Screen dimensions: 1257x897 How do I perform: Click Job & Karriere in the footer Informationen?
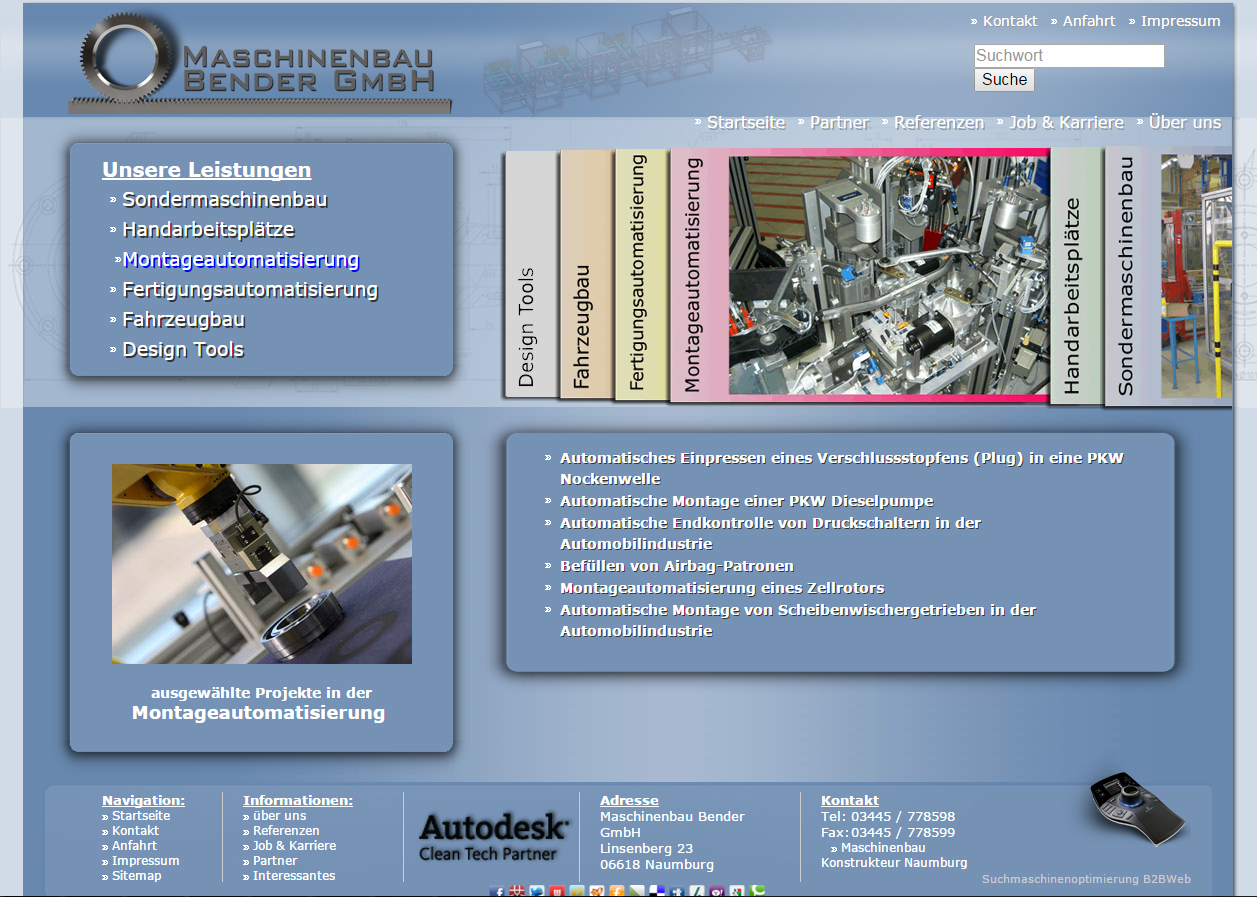(295, 846)
